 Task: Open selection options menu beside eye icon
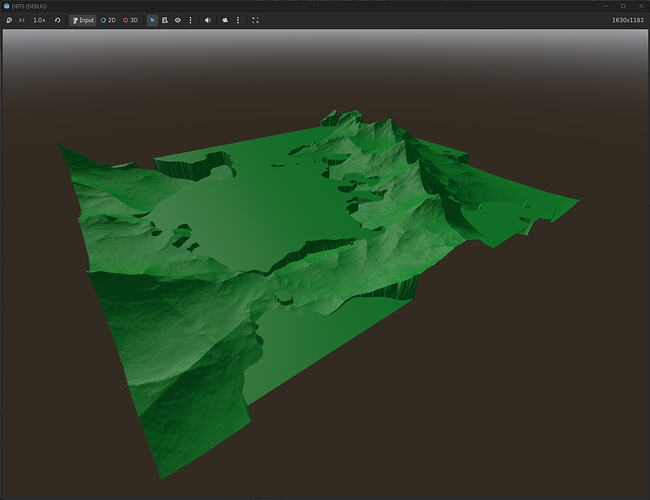pyautogui.click(x=190, y=20)
